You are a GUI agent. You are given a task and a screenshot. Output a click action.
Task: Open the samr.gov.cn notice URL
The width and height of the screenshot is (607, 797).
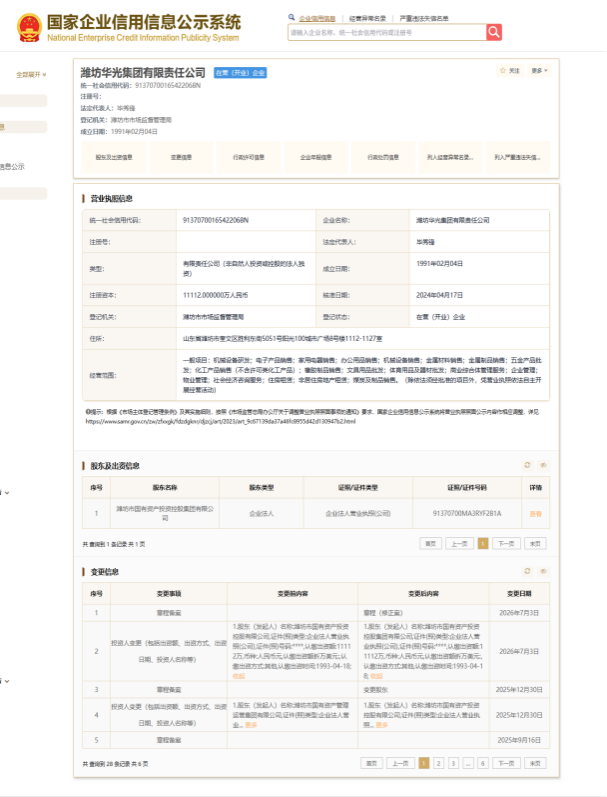(x=221, y=421)
